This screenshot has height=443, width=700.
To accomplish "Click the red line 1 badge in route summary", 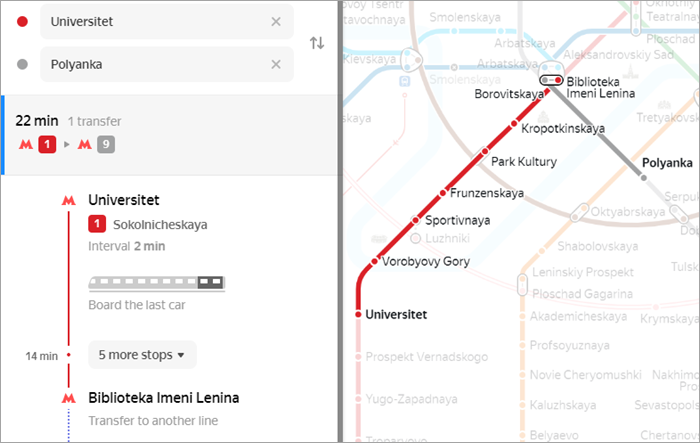I will [x=47, y=144].
